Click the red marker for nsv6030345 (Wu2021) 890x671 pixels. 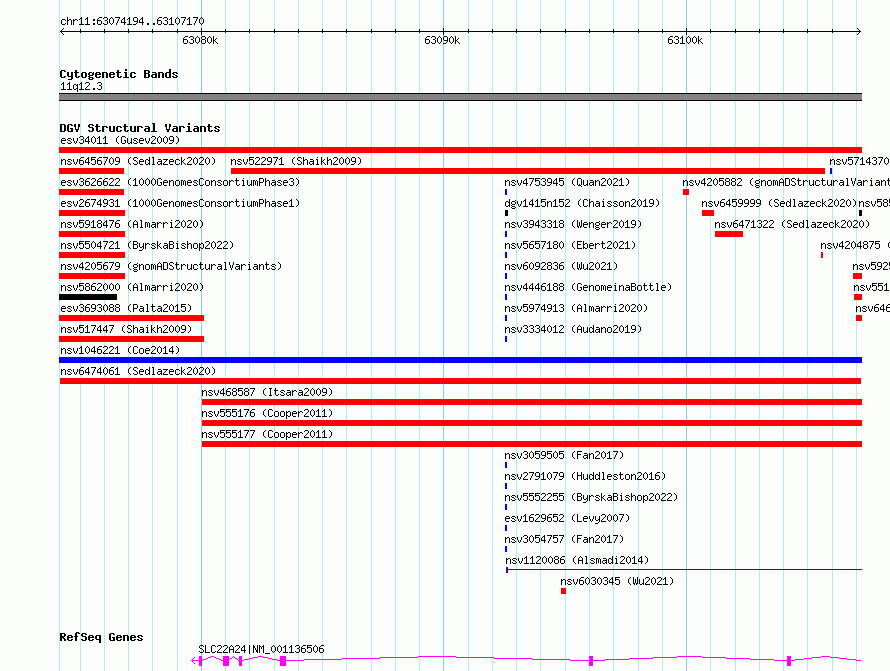pos(563,591)
